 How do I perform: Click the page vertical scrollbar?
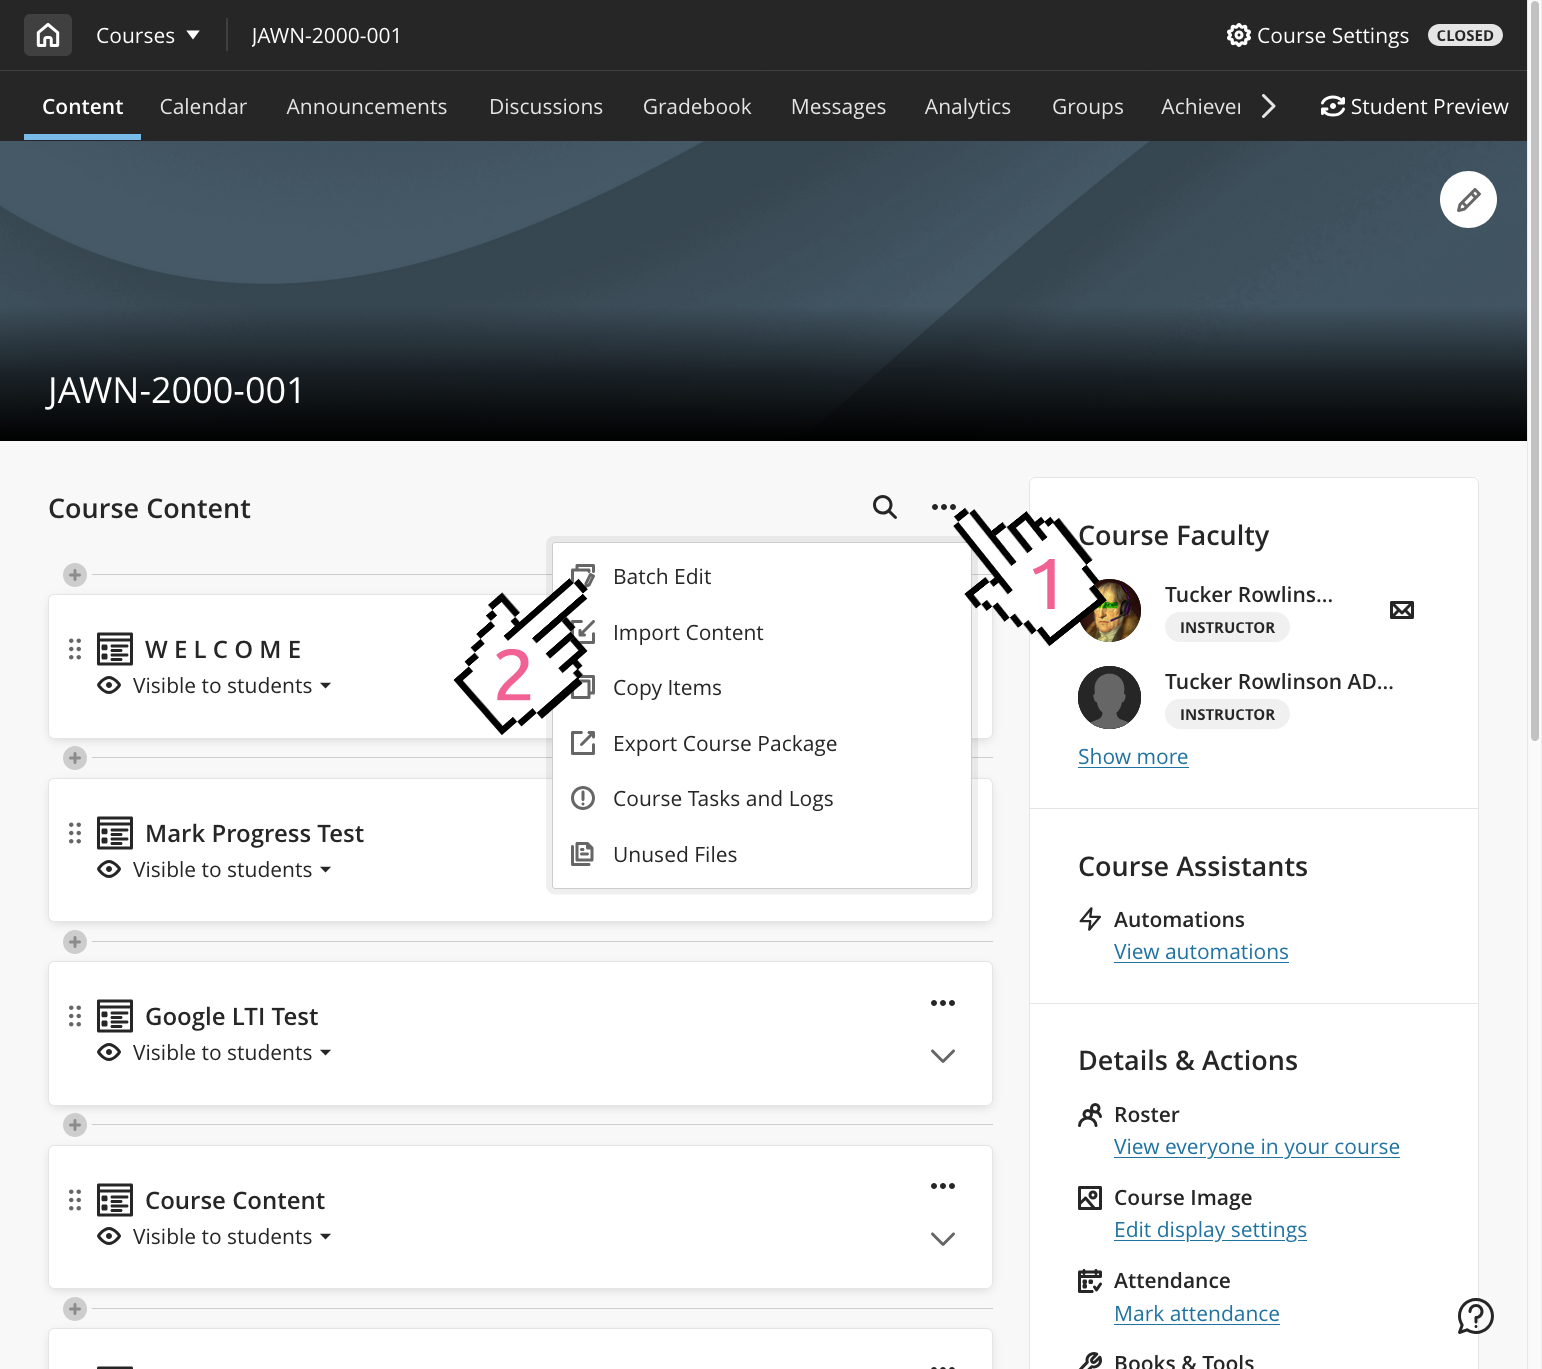[x=1535, y=400]
